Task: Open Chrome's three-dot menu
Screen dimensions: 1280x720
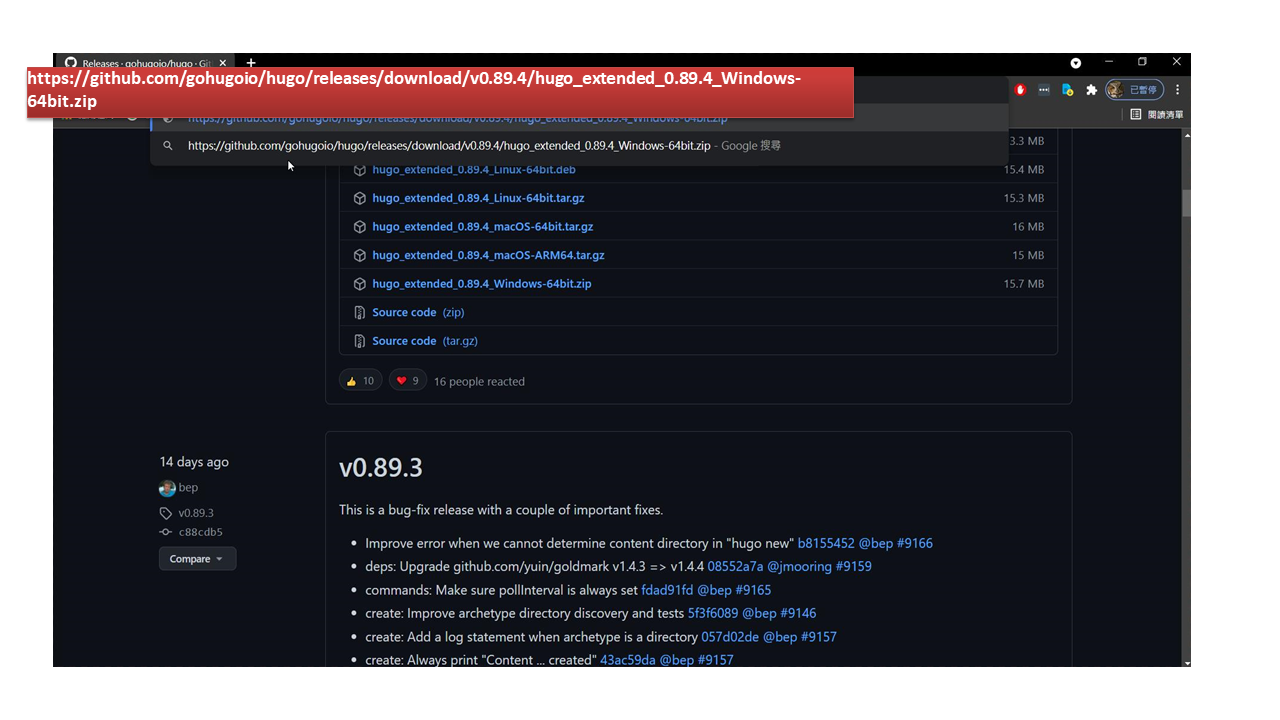Action: pyautogui.click(x=1177, y=90)
